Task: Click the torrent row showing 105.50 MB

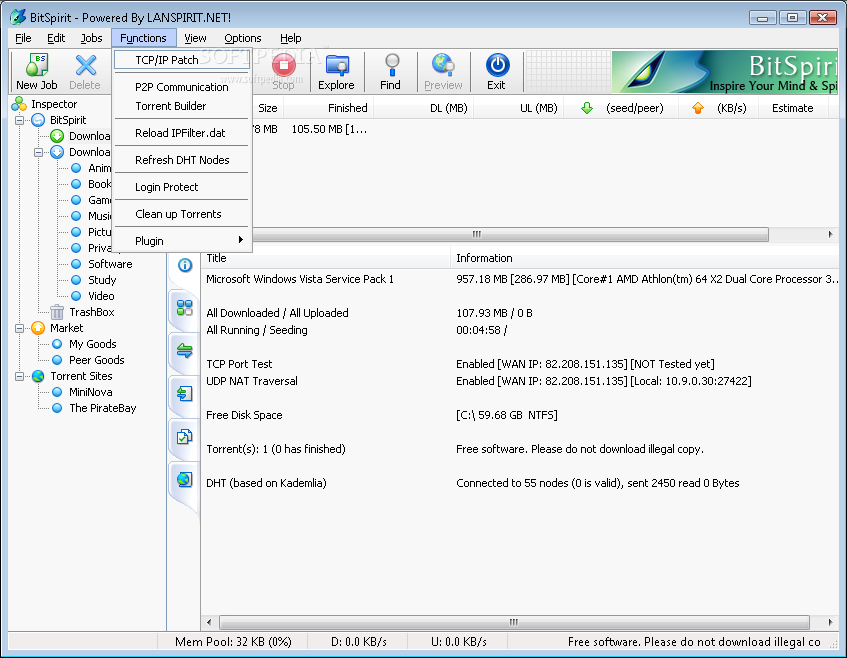Action: pyautogui.click(x=544, y=129)
